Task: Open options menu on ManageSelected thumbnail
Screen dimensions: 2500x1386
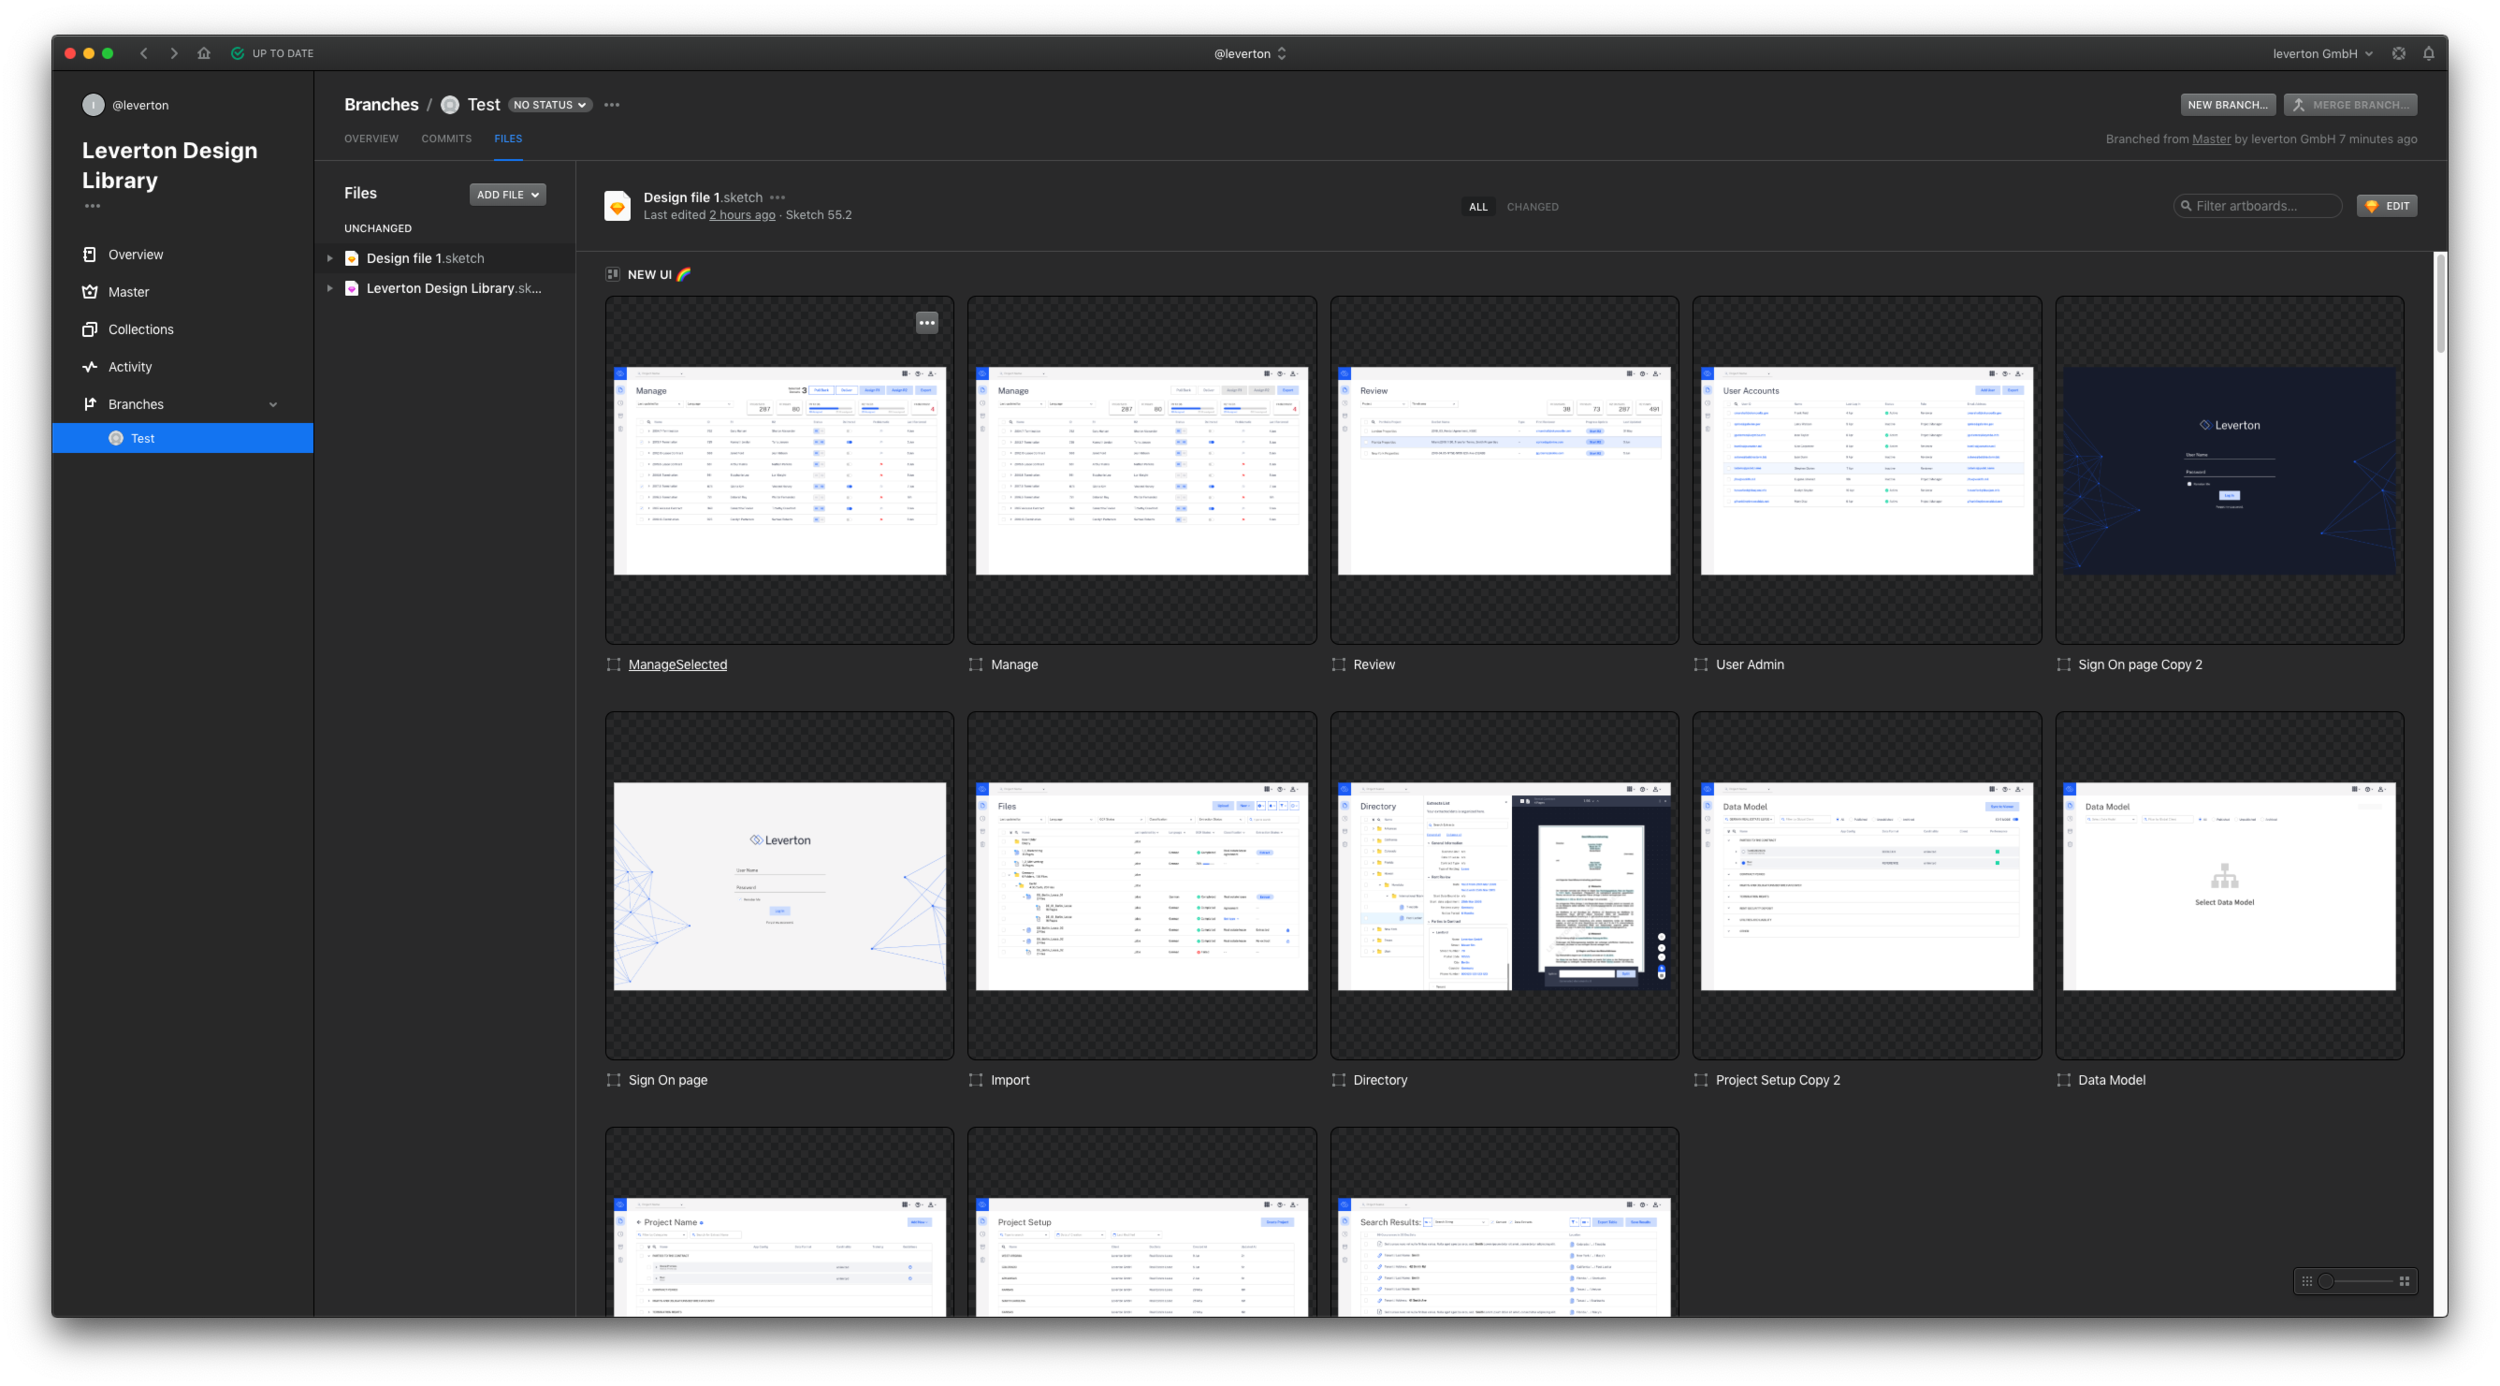Action: pyautogui.click(x=927, y=322)
